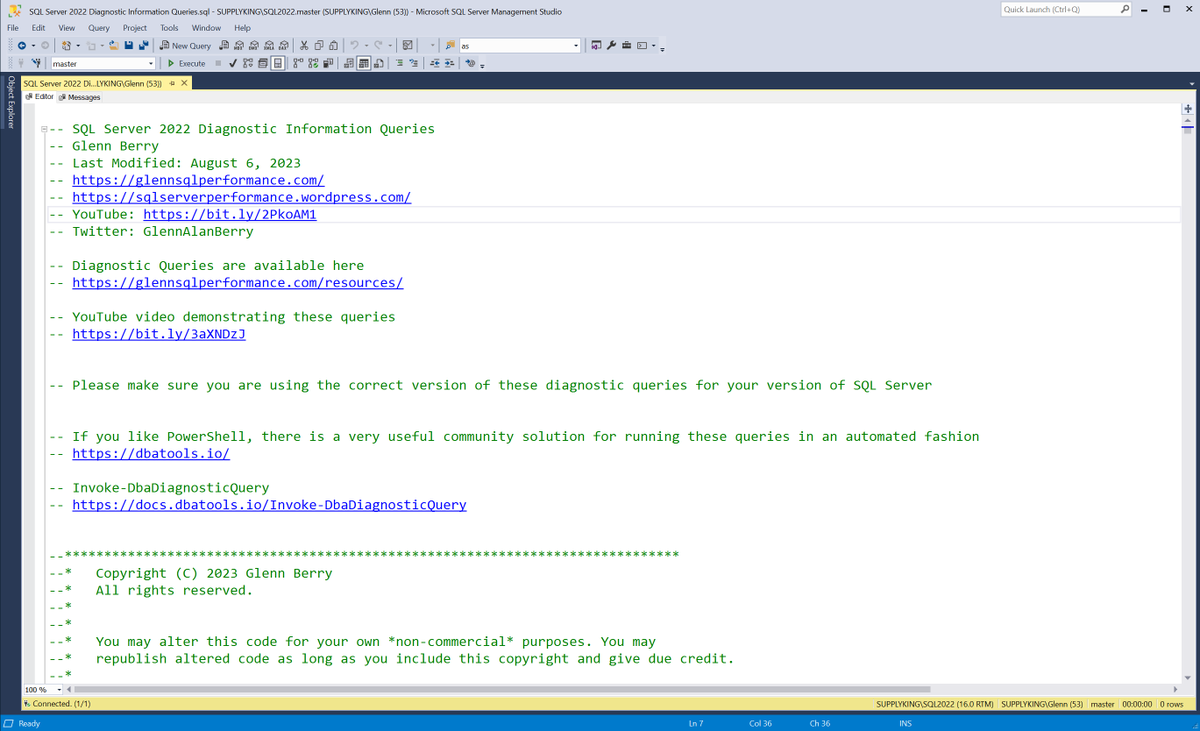Screen dimensions: 1200x731
Task: Open the zoom percentage dropdown showing 100%
Action: click(42, 689)
